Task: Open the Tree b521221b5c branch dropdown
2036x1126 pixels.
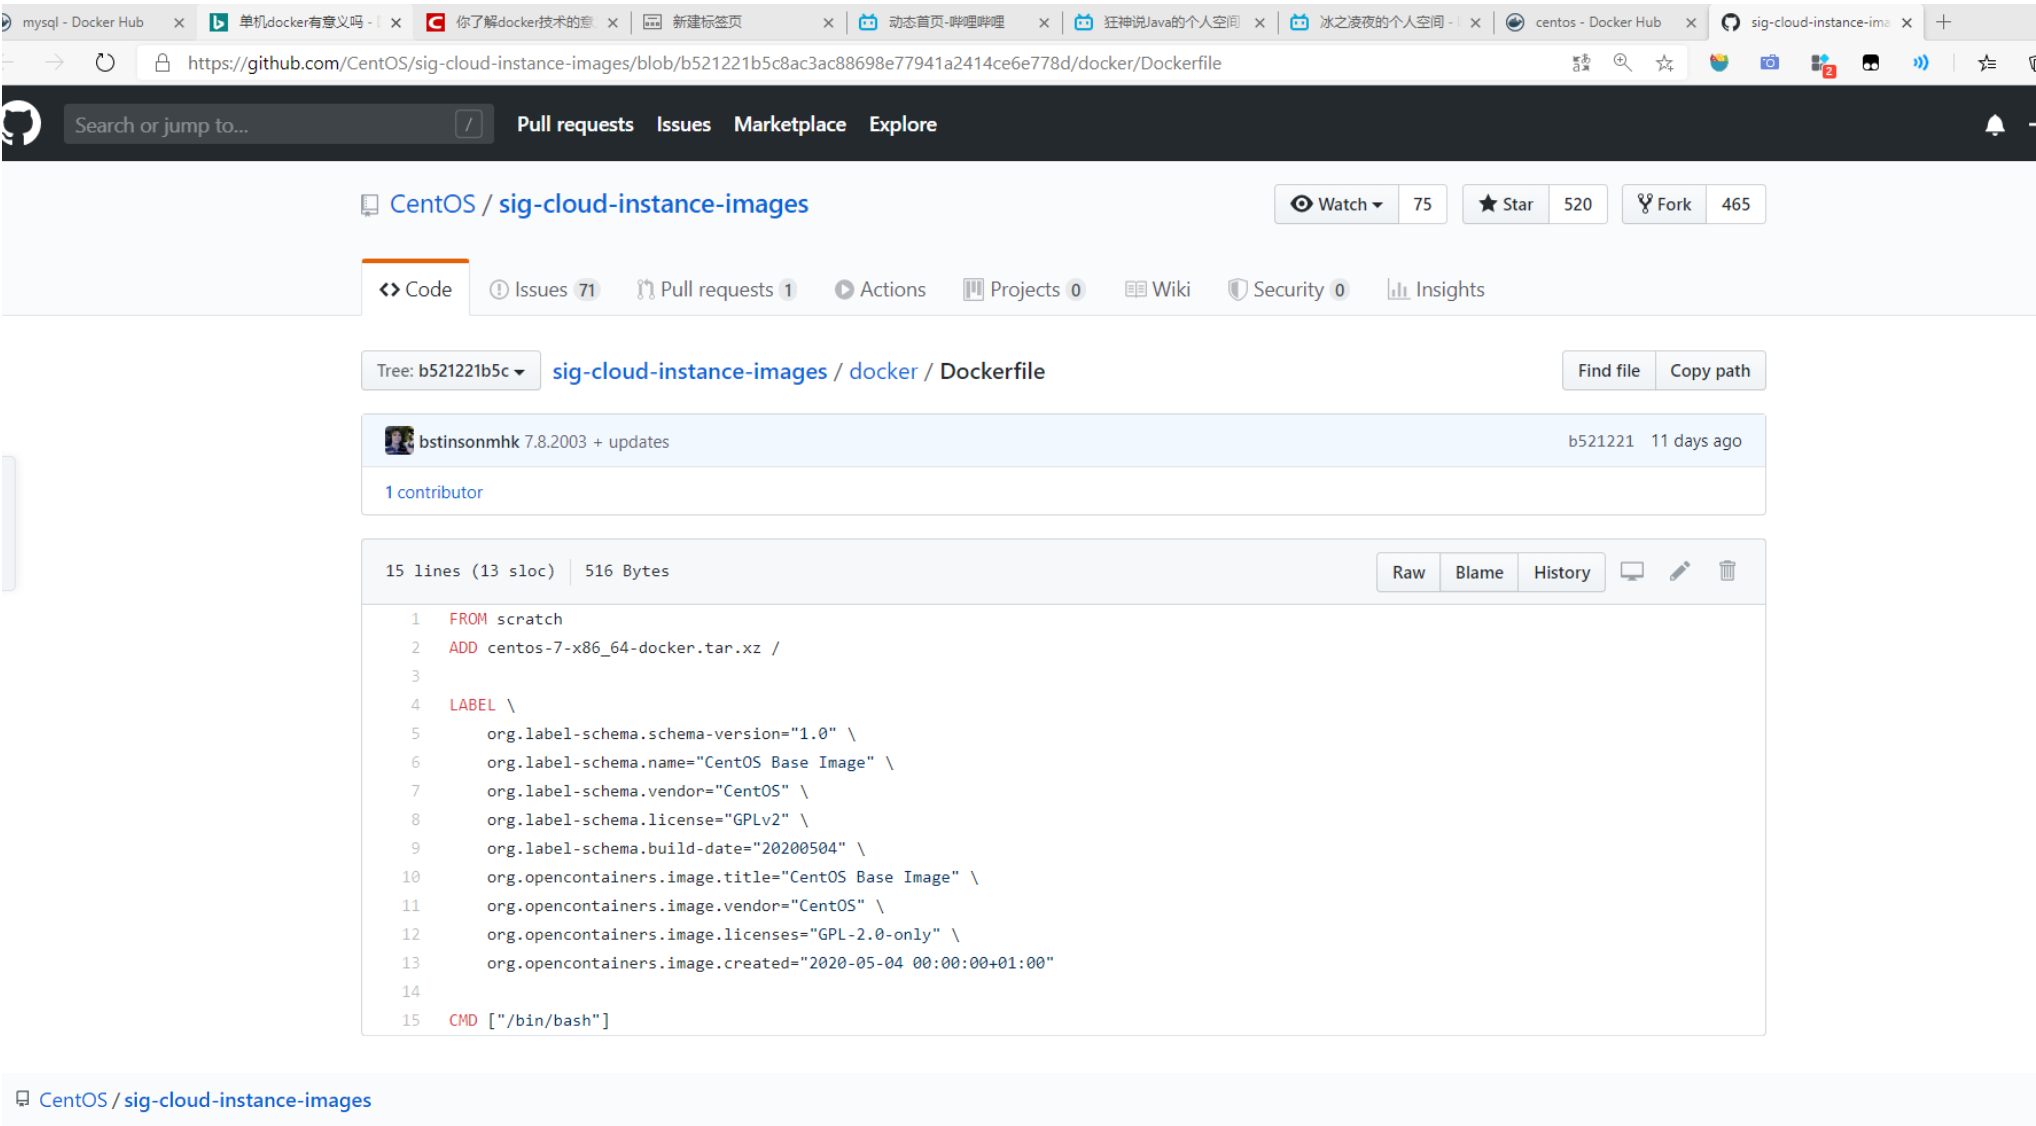Action: [x=450, y=371]
